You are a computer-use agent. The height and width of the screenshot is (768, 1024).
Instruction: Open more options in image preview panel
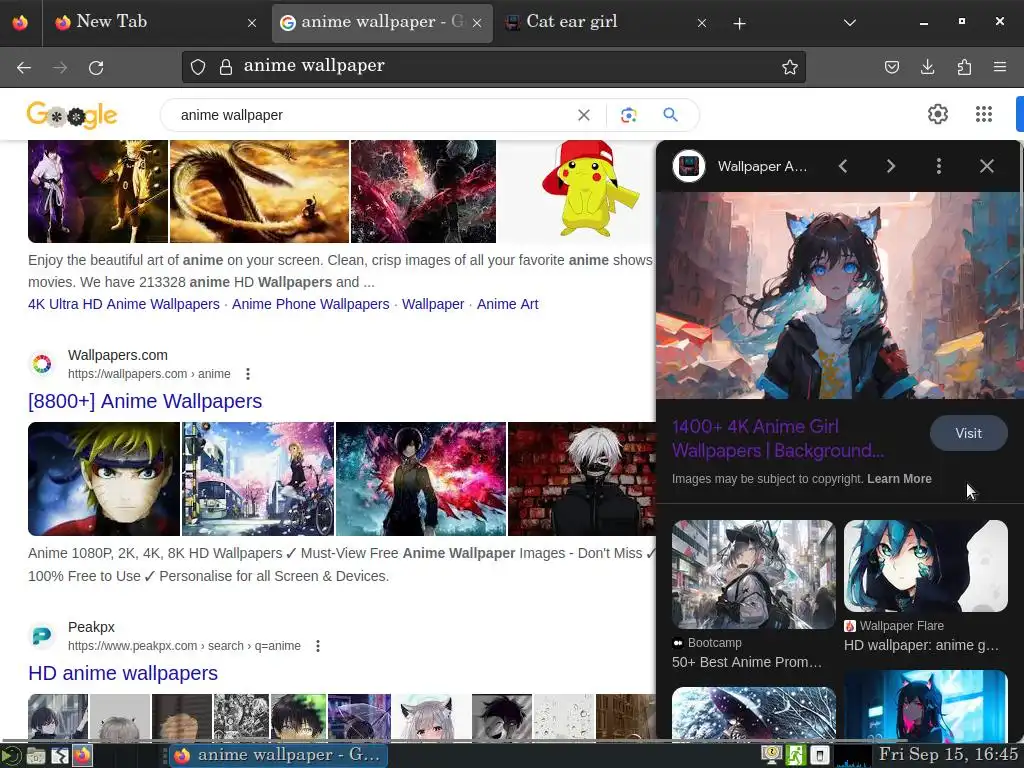coord(938,166)
